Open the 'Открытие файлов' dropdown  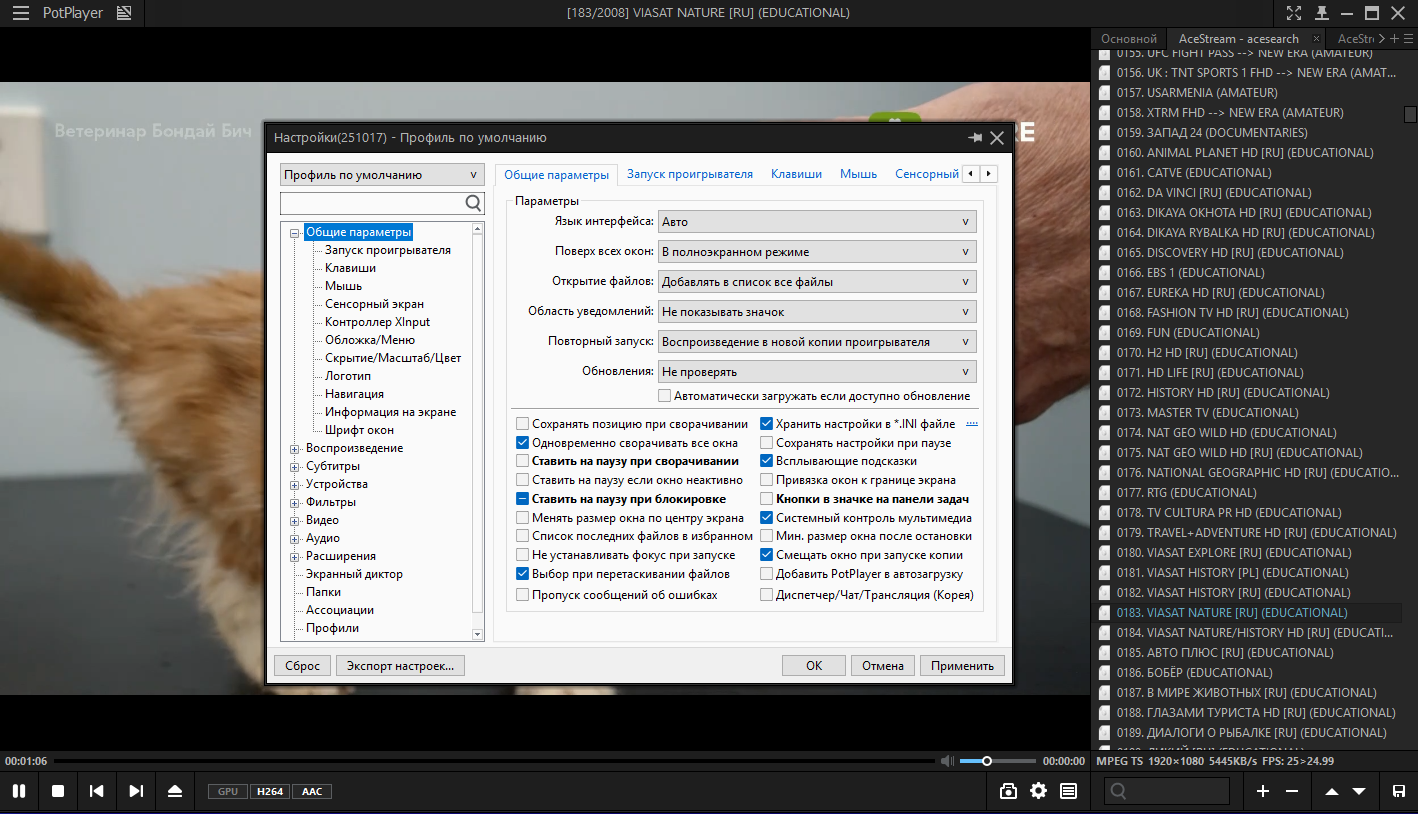(817, 282)
